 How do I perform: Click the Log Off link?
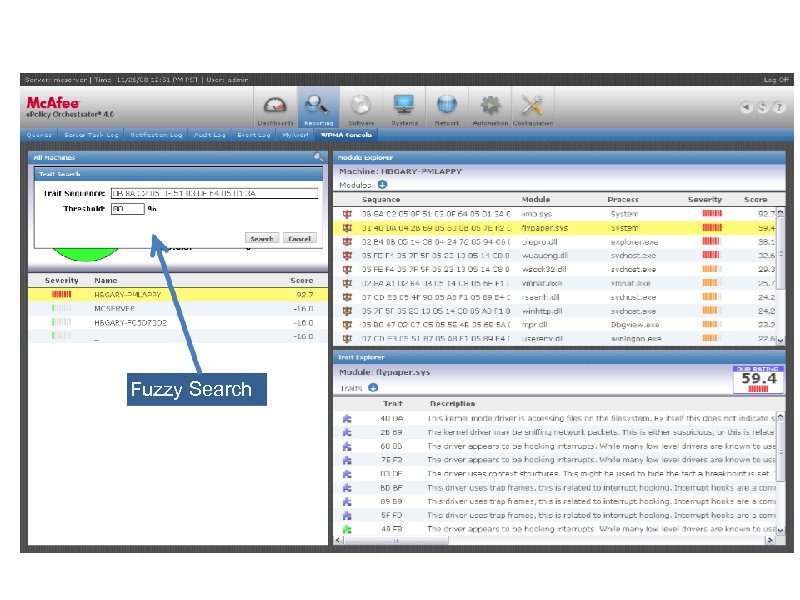[776, 80]
